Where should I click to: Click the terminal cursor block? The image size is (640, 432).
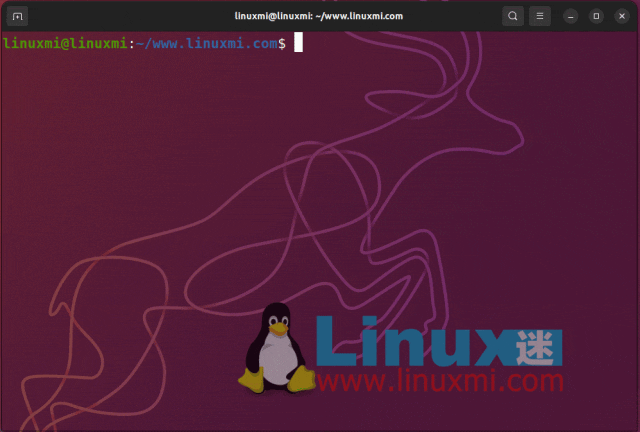click(298, 42)
